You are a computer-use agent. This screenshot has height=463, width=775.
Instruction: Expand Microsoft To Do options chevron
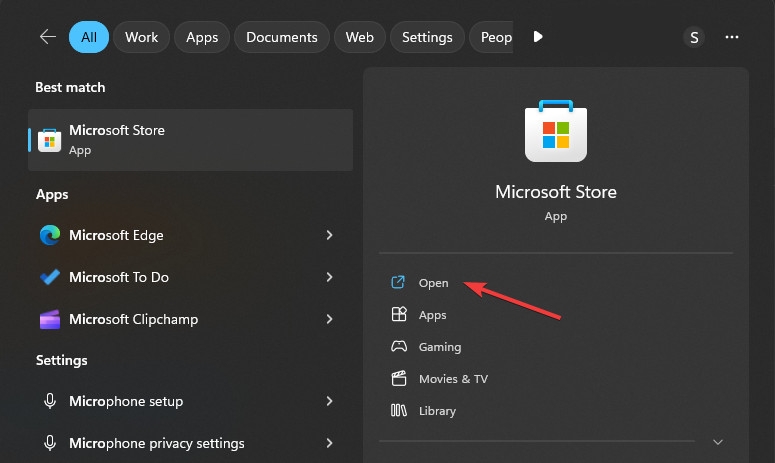point(329,277)
